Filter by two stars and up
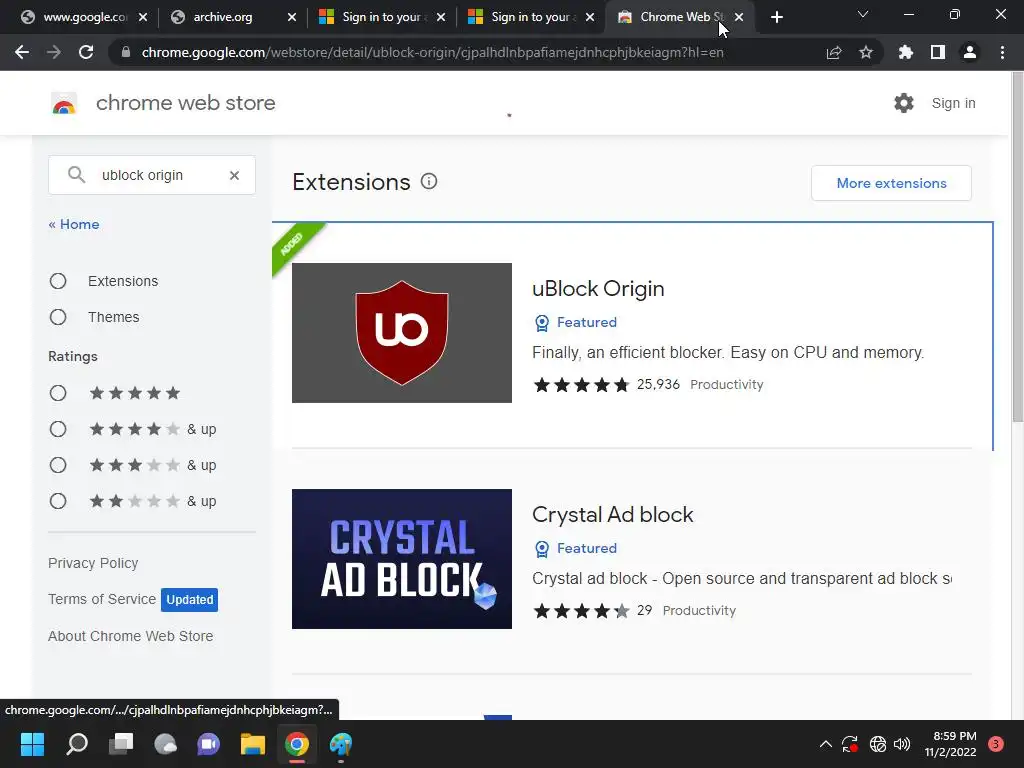Viewport: 1024px width, 768px height. (58, 501)
